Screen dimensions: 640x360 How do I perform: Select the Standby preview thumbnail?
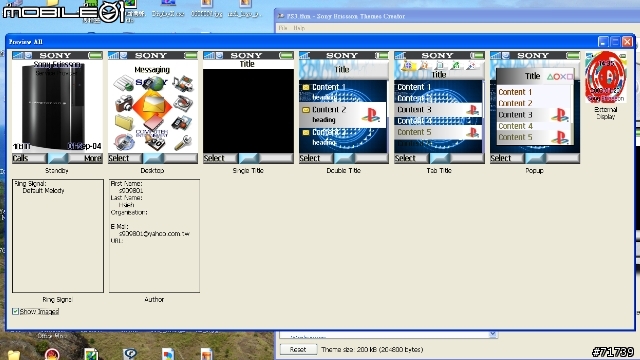coord(57,107)
